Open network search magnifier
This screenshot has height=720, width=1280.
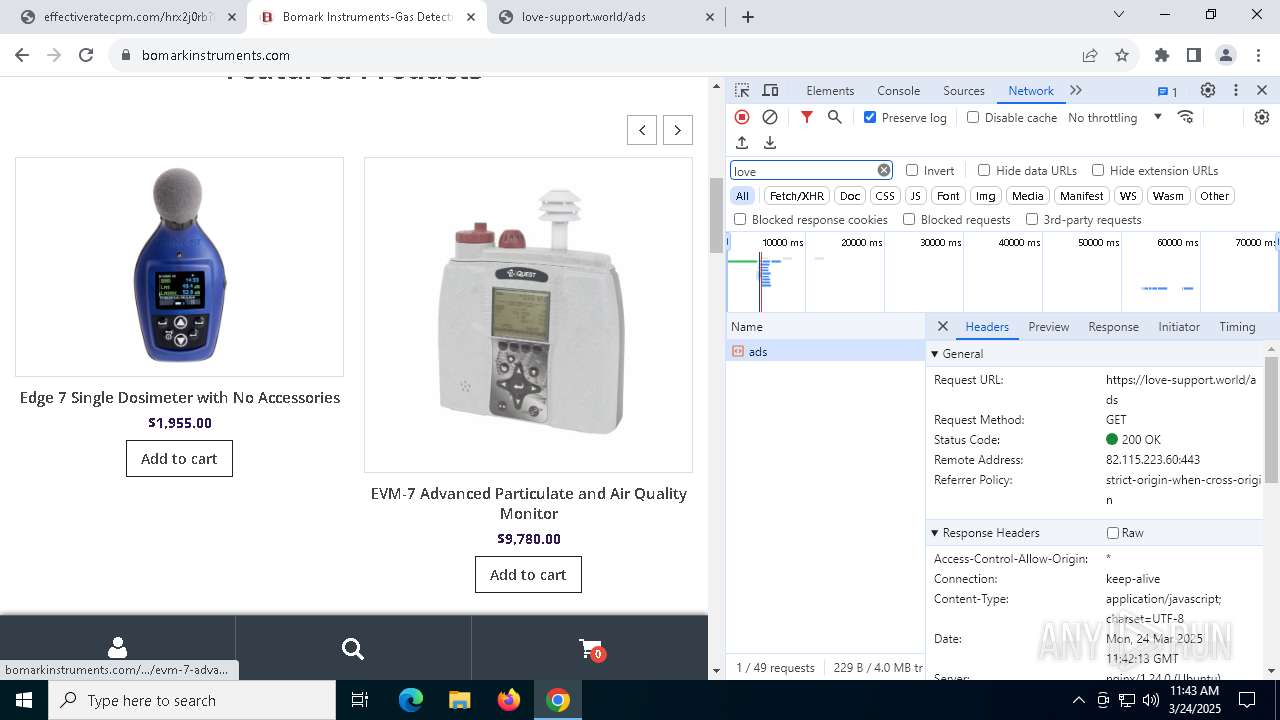pos(835,117)
